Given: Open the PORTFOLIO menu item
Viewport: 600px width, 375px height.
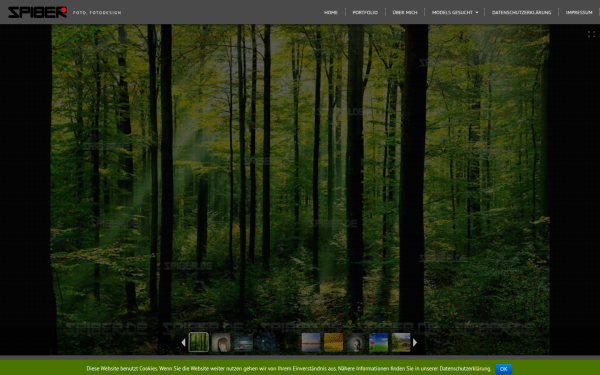Looking at the screenshot, I should (x=365, y=12).
